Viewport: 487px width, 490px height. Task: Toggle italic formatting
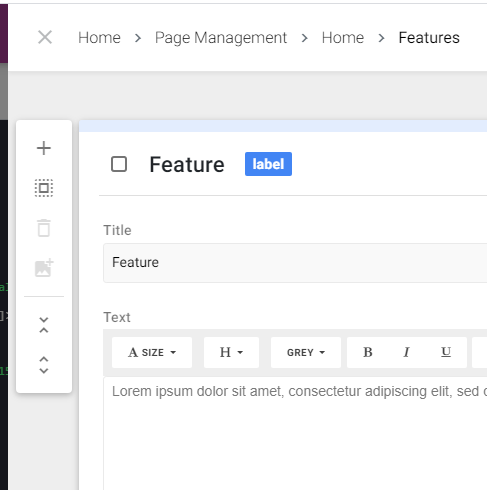(x=406, y=352)
